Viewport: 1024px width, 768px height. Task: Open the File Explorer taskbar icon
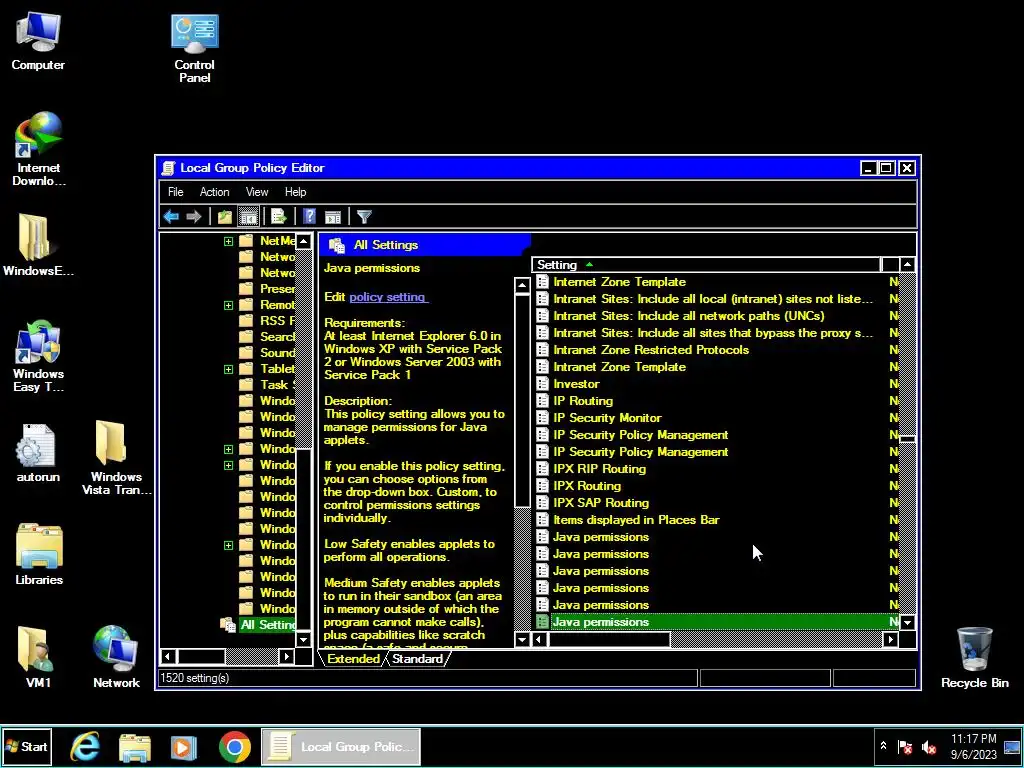pyautogui.click(x=135, y=746)
